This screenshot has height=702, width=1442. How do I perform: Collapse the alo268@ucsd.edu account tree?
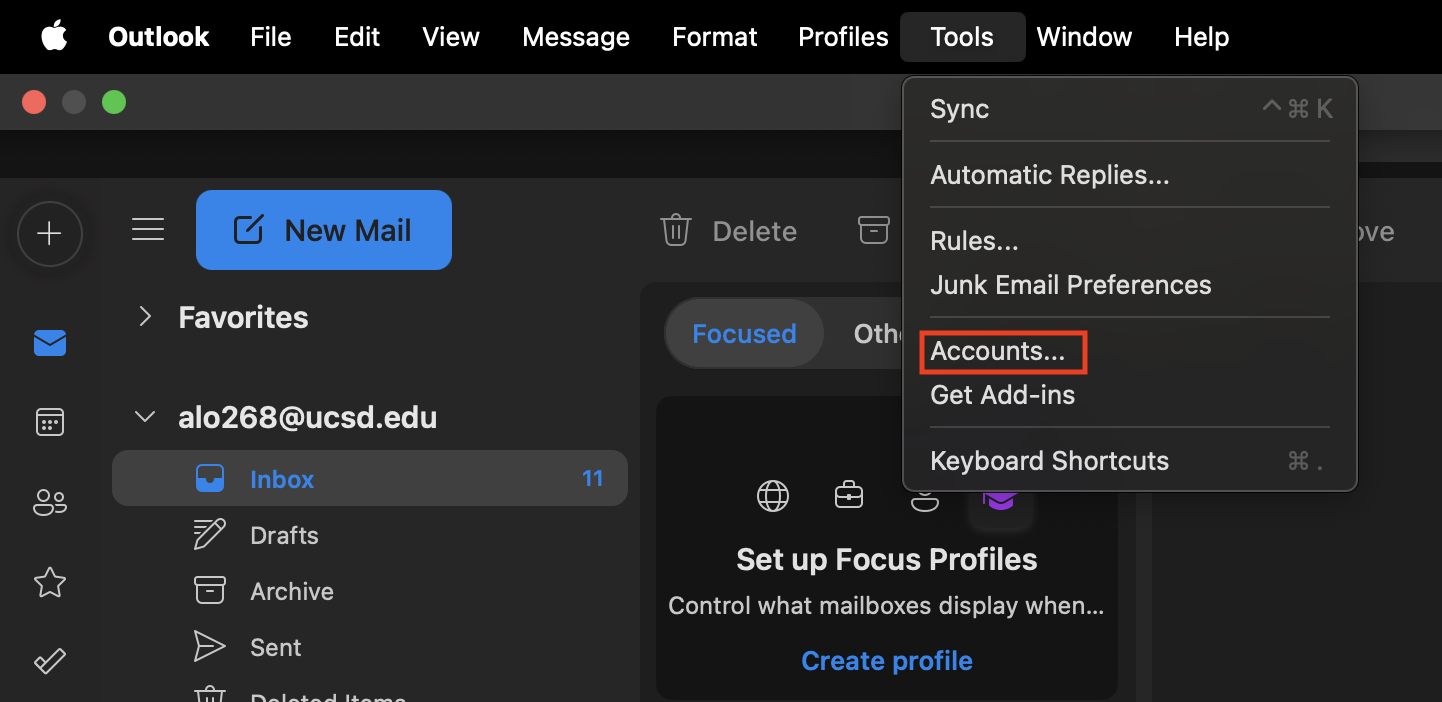[x=146, y=417]
